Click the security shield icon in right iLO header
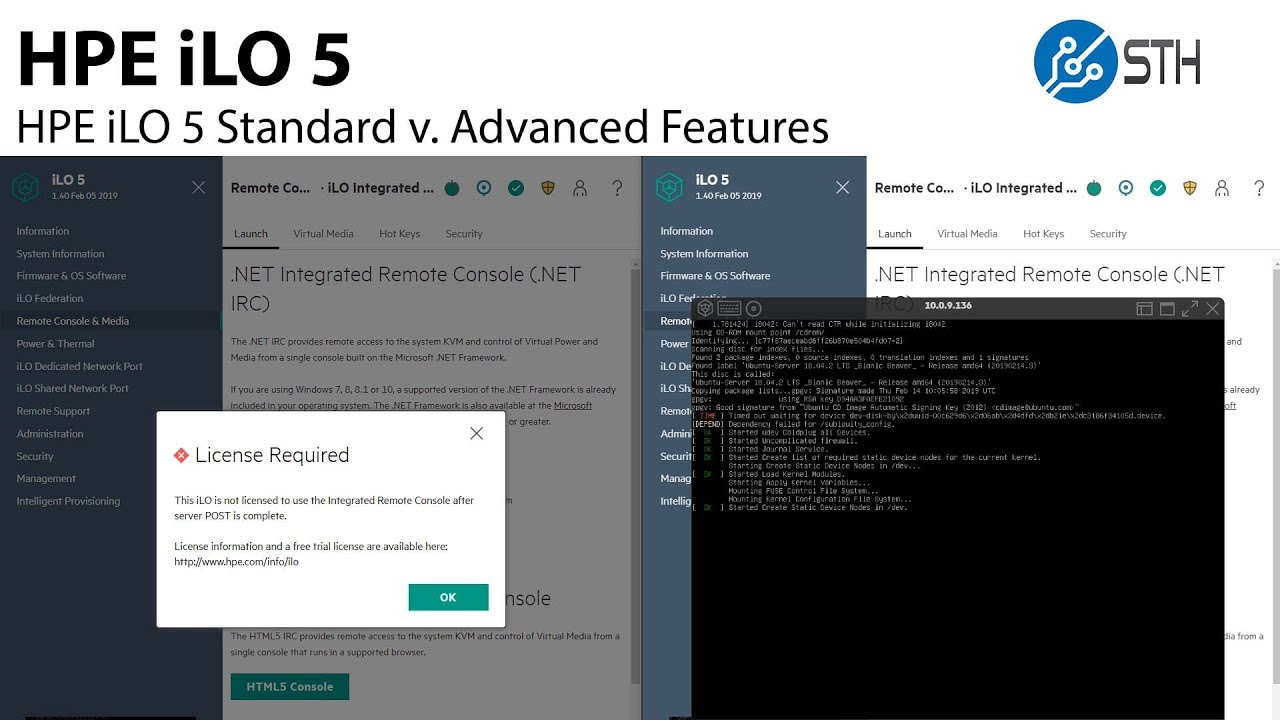 pyautogui.click(x=1189, y=188)
